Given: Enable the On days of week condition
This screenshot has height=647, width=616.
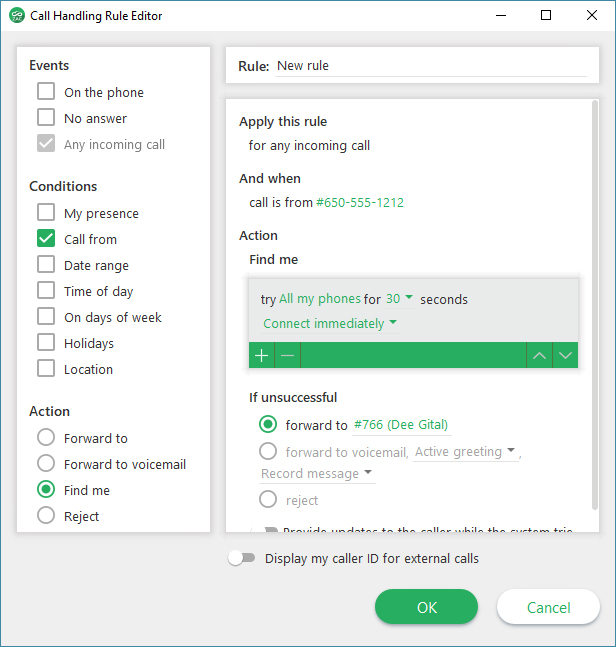Looking at the screenshot, I should (46, 316).
